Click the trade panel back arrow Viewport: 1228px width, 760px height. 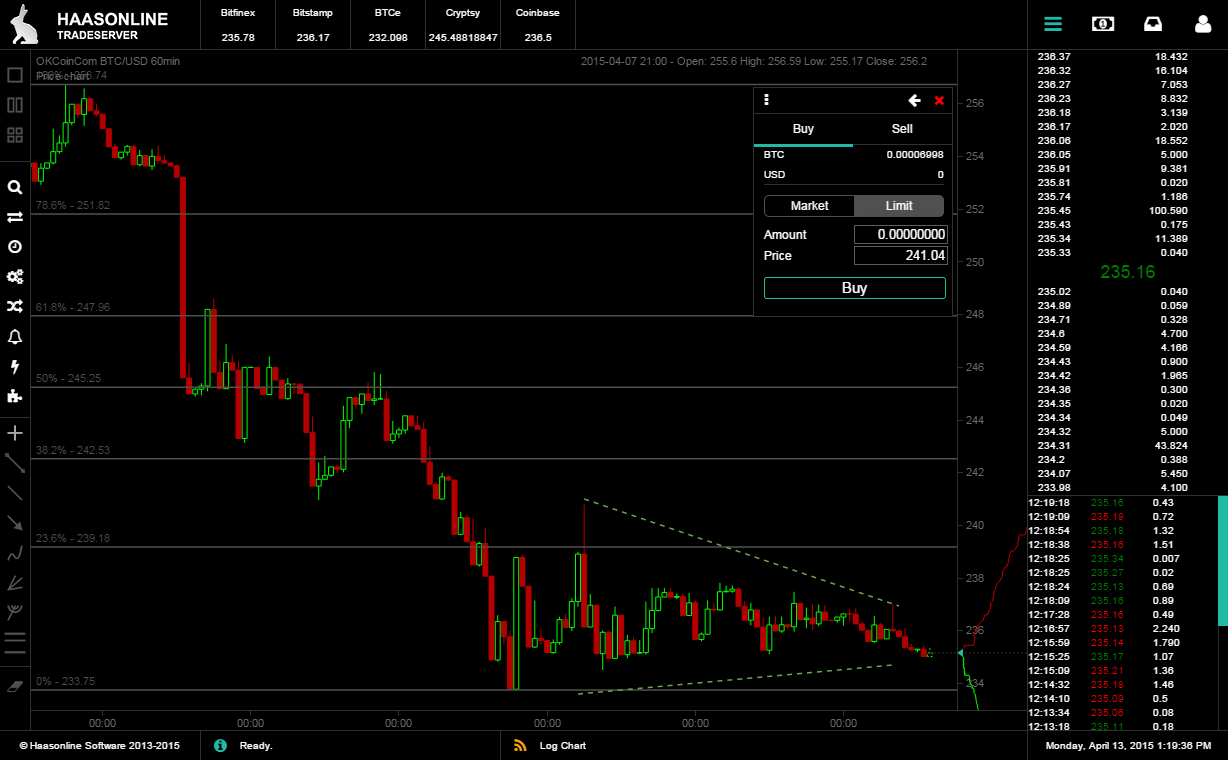pos(914,100)
